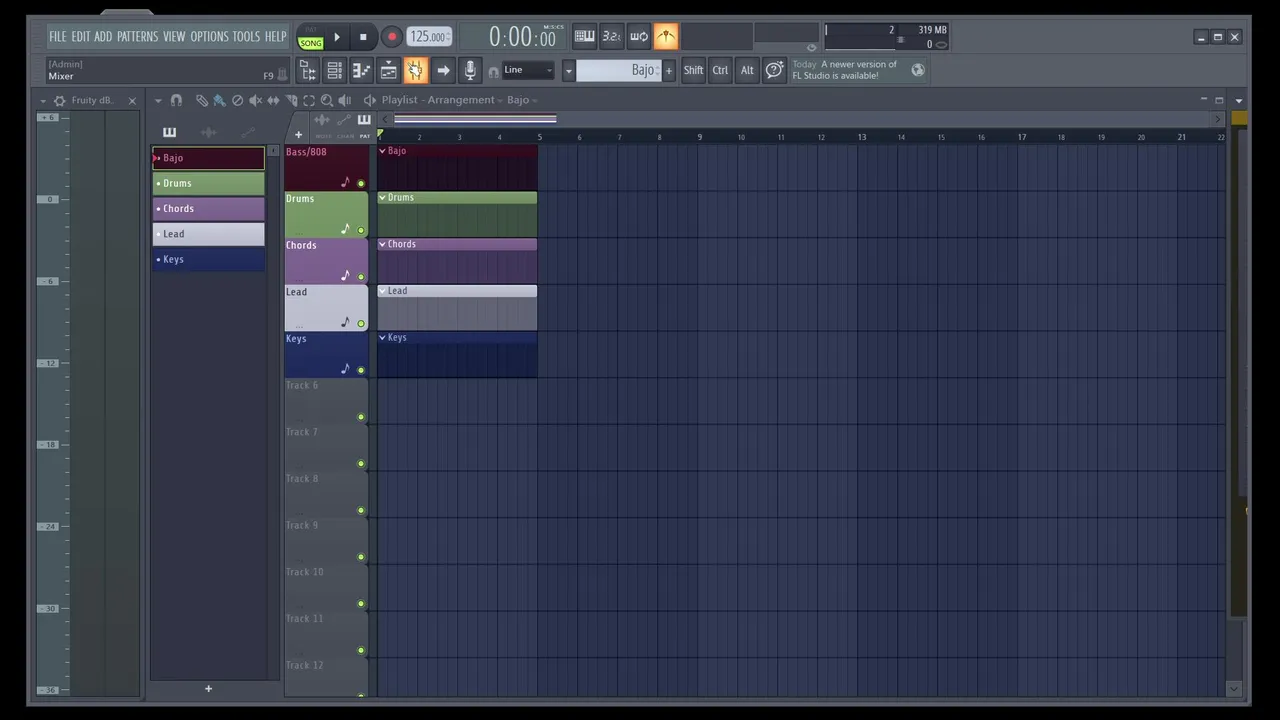Image resolution: width=1280 pixels, height=720 pixels.
Task: Open the FILE menu
Action: (x=58, y=37)
